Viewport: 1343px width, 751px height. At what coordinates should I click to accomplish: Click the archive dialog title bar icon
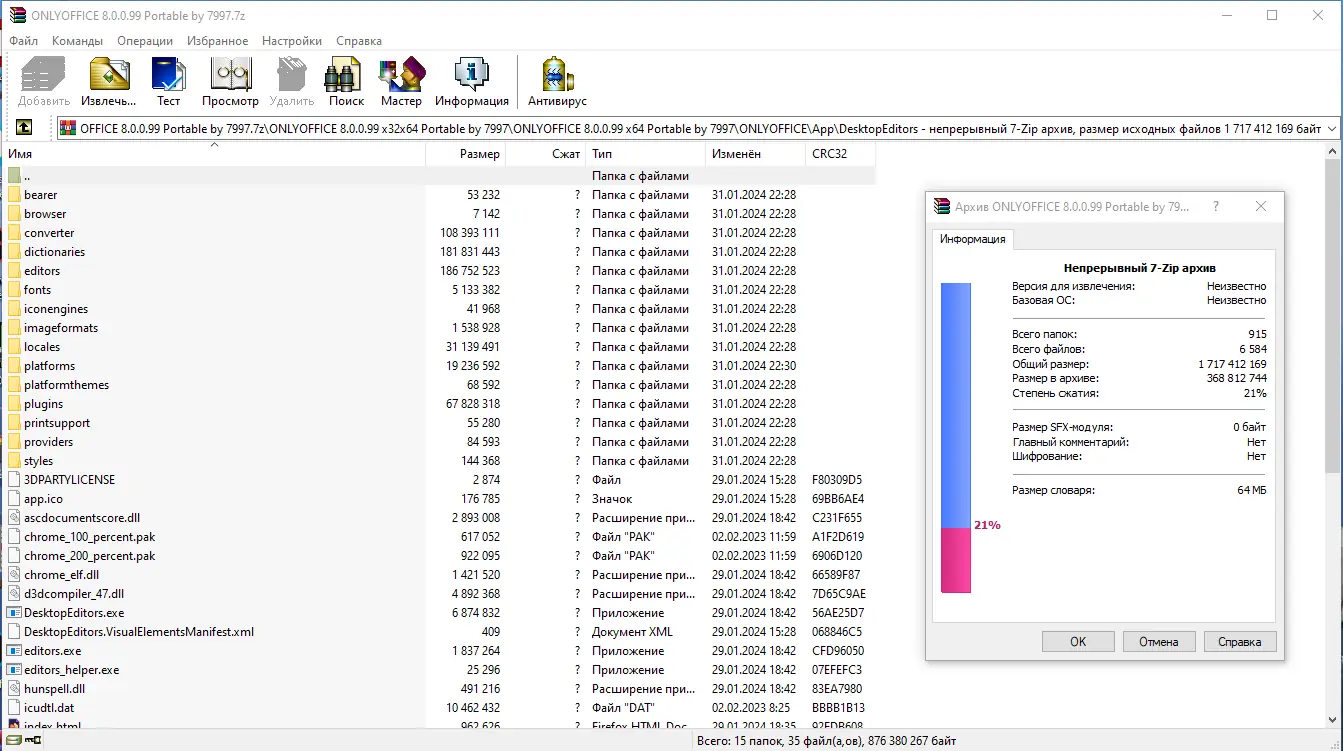click(x=941, y=207)
